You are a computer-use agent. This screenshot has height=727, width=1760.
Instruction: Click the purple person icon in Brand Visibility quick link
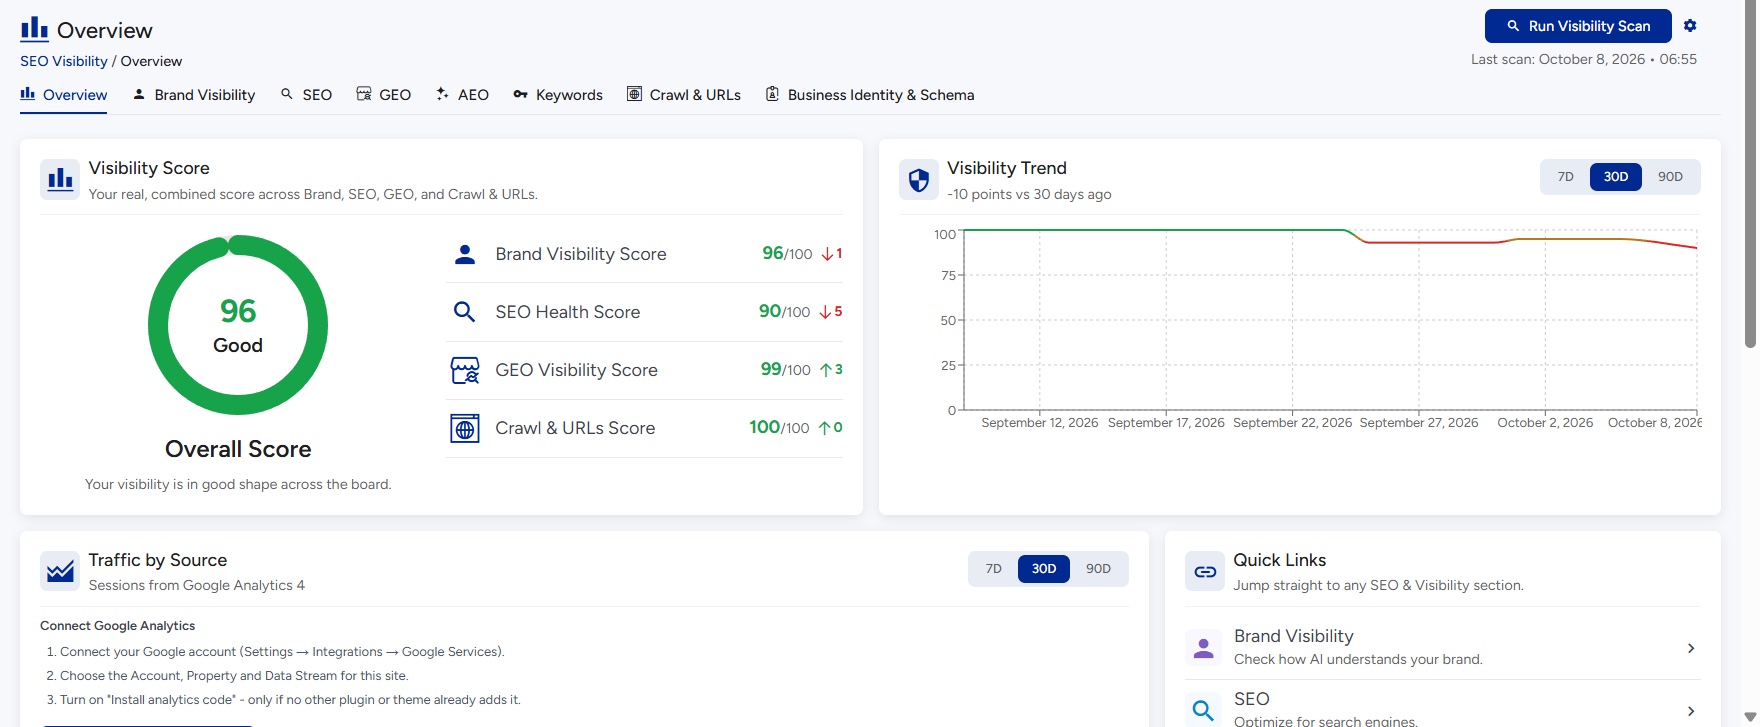(x=1204, y=648)
